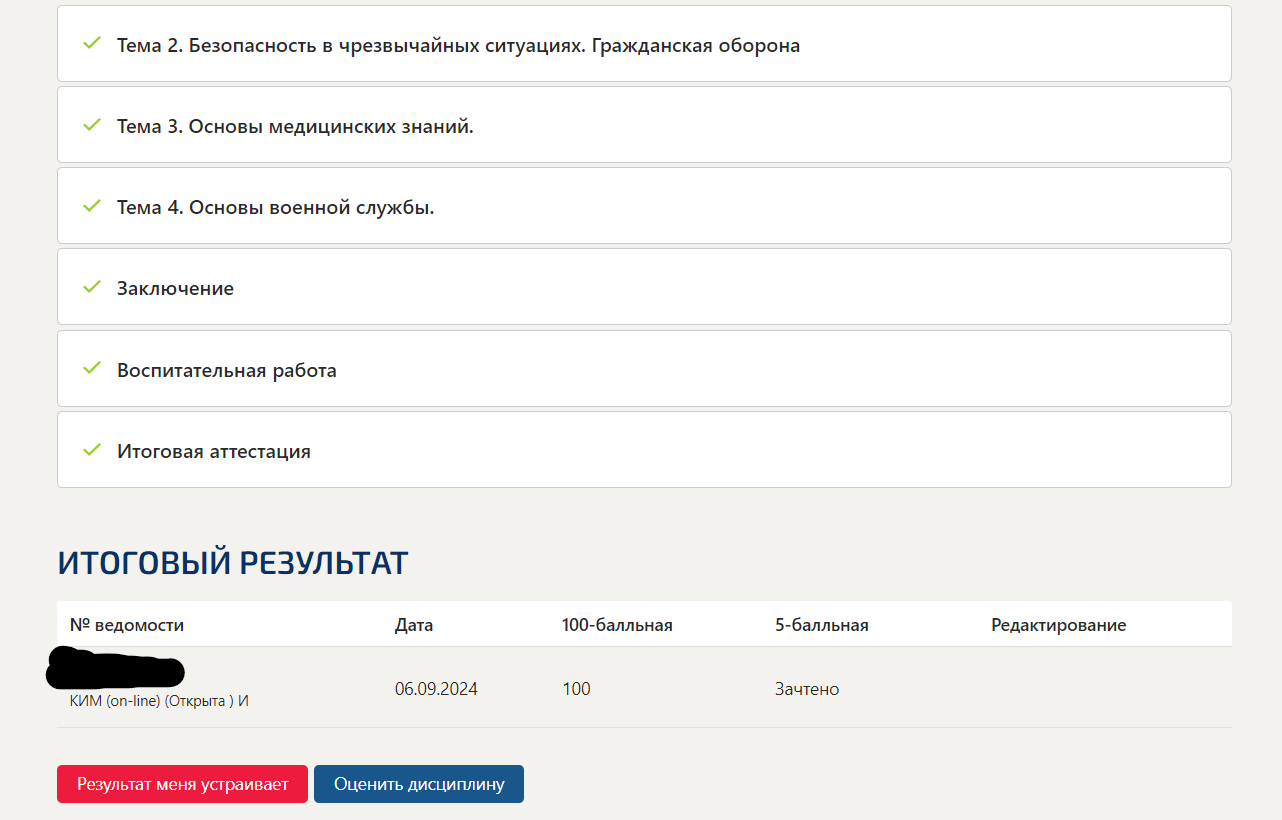The image size is (1282, 820).
Task: Select the Зачтено grade cell in results table
Action: [806, 688]
